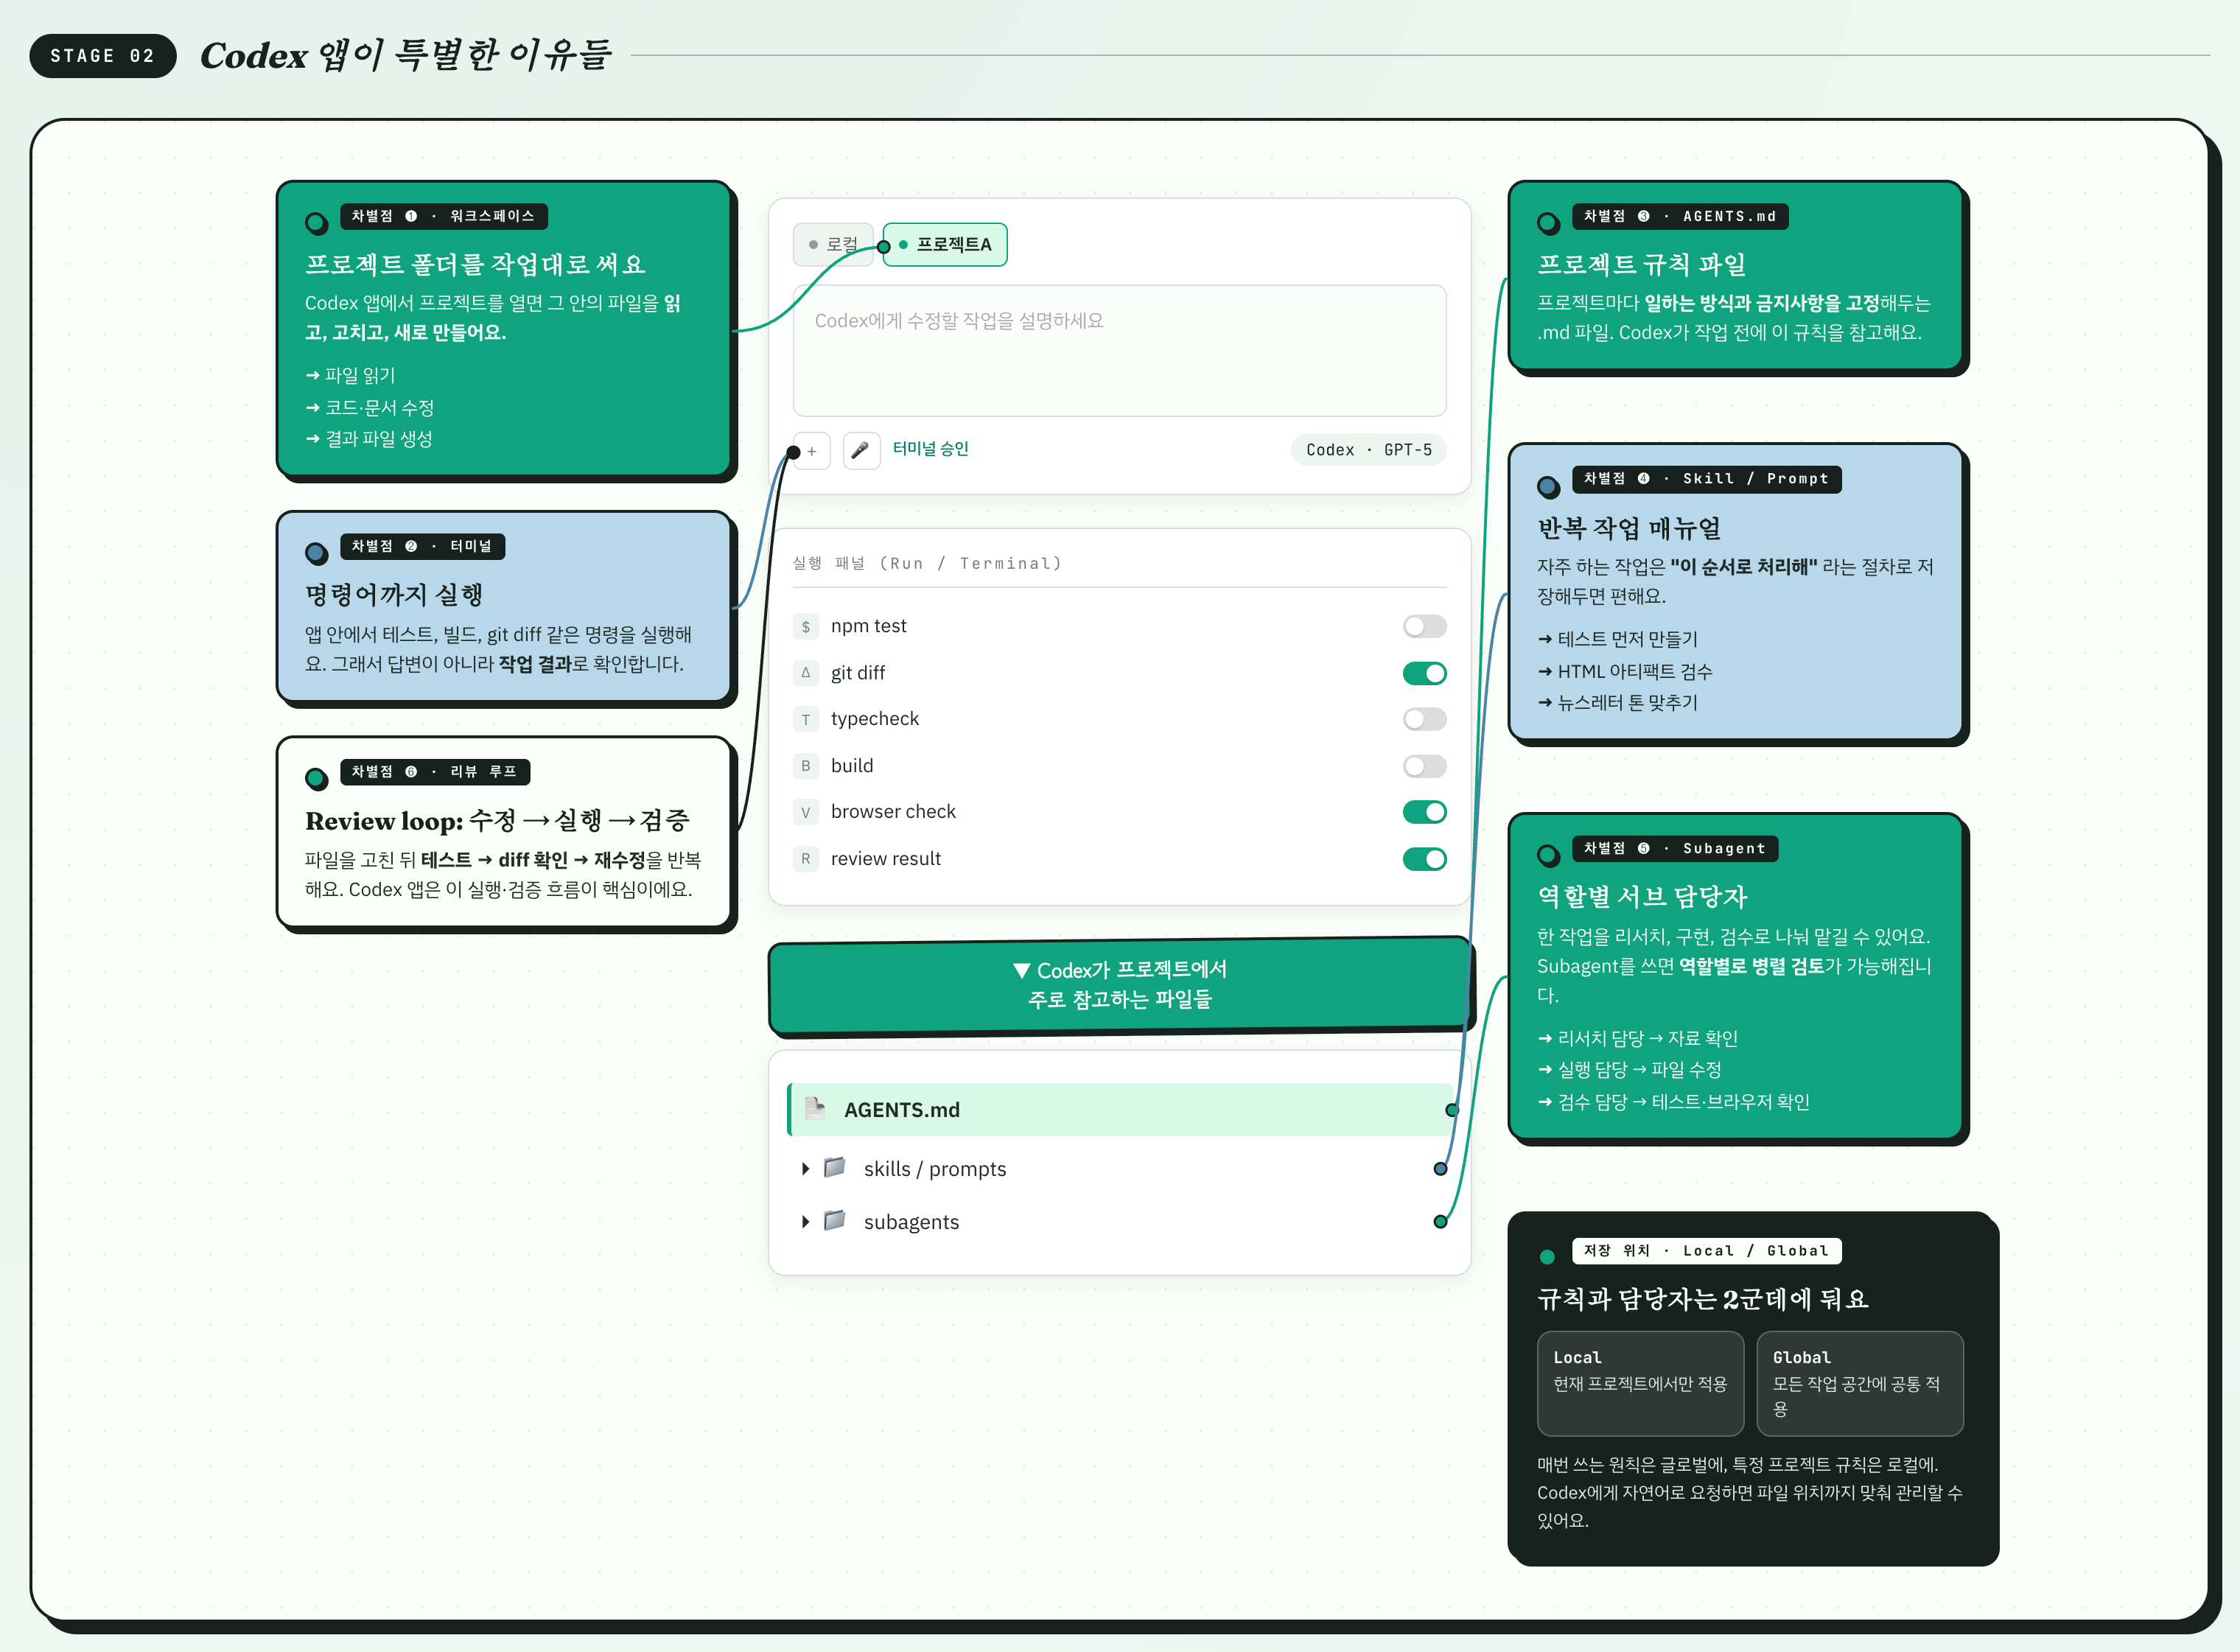Image resolution: width=2240 pixels, height=1652 pixels.
Task: Click the '→ 파일 읽기' list item
Action: pyautogui.click(x=350, y=376)
